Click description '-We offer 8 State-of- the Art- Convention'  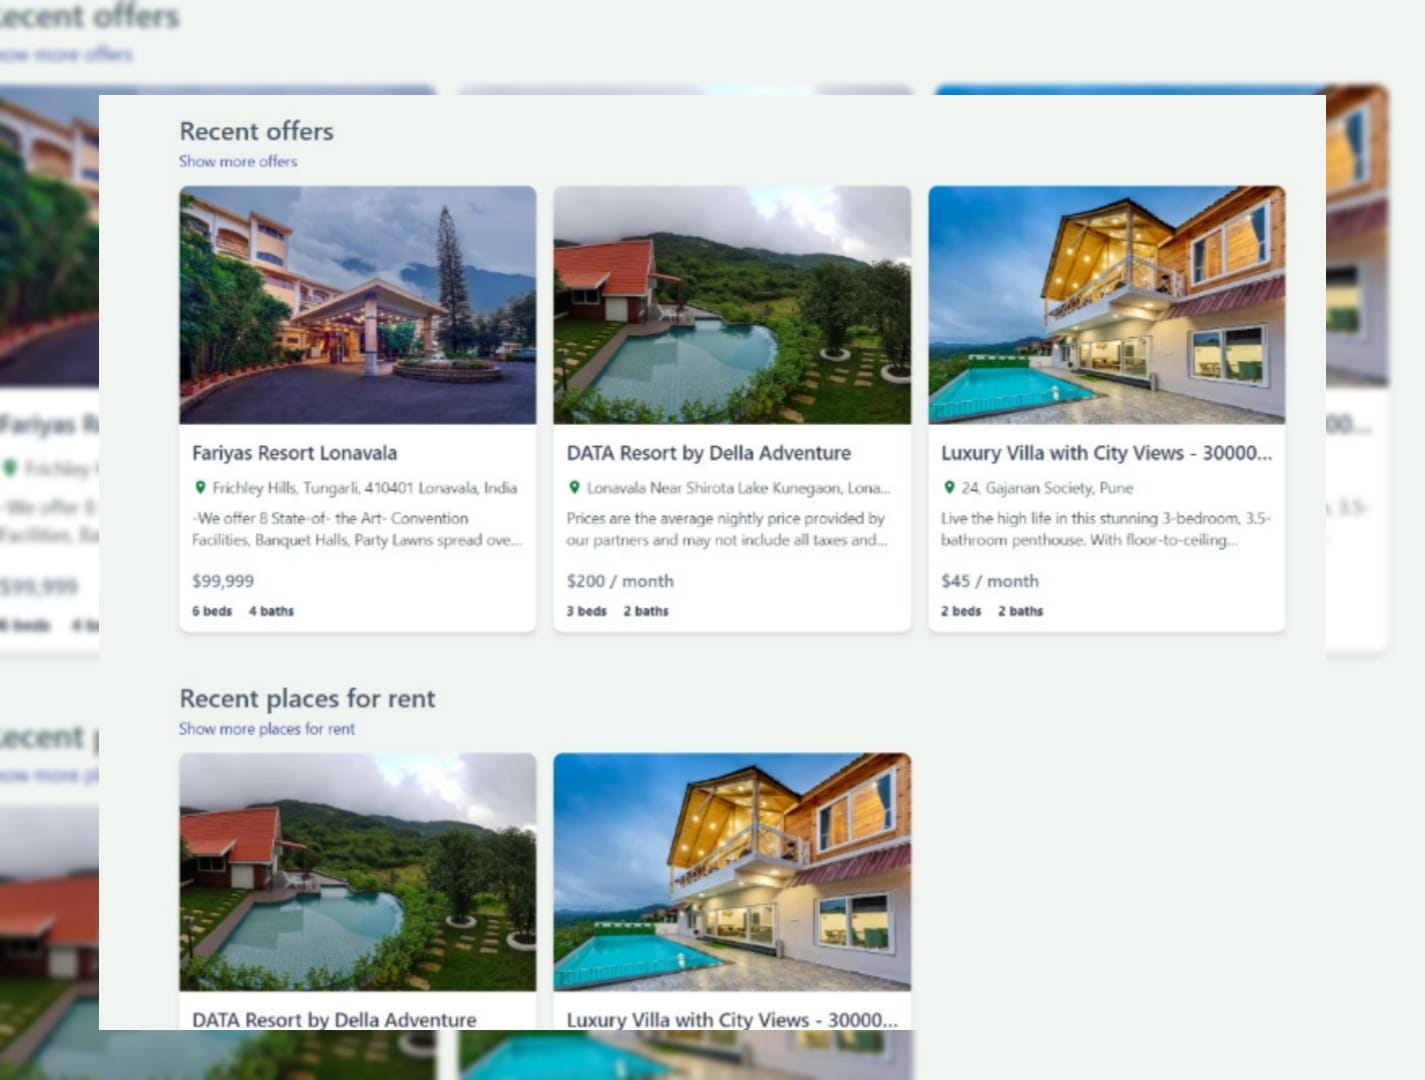pos(357,529)
